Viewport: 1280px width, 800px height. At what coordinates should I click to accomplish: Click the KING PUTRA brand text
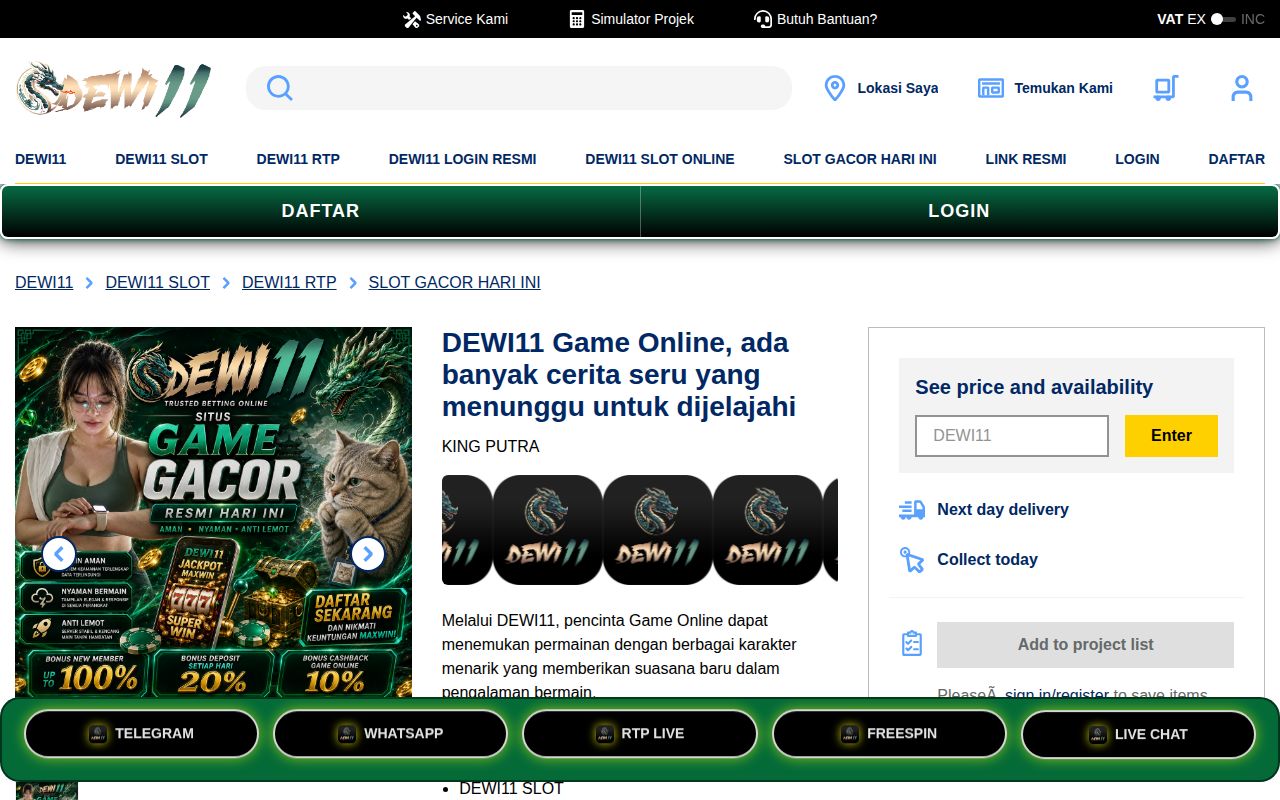(490, 447)
